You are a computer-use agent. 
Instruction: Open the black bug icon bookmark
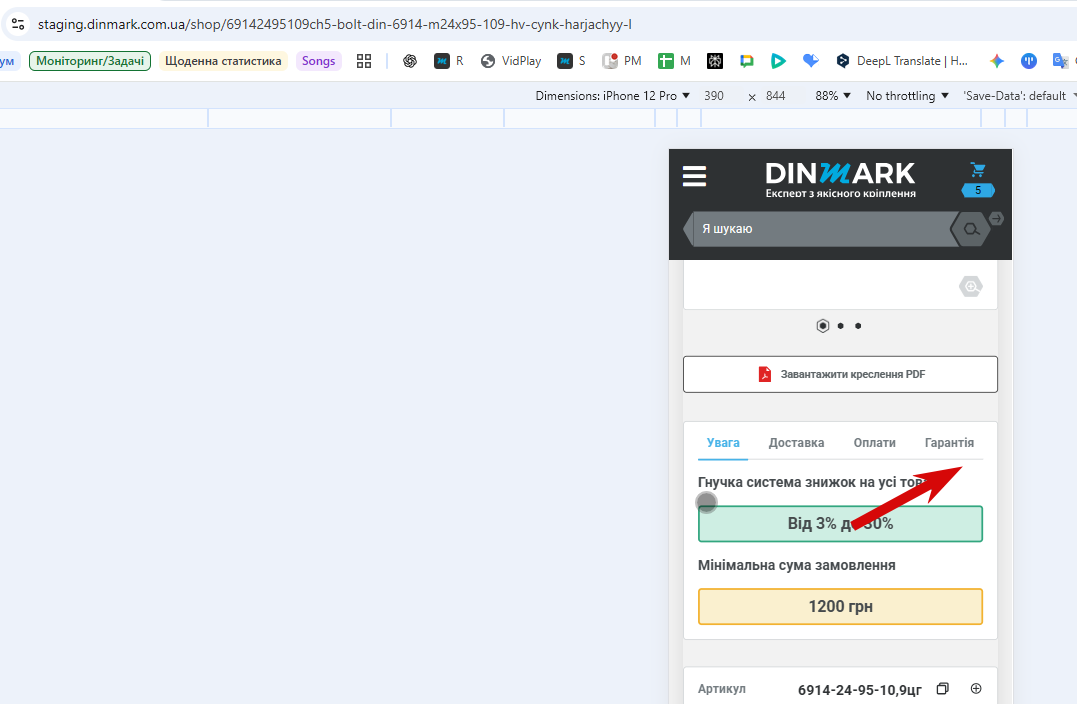coord(714,61)
